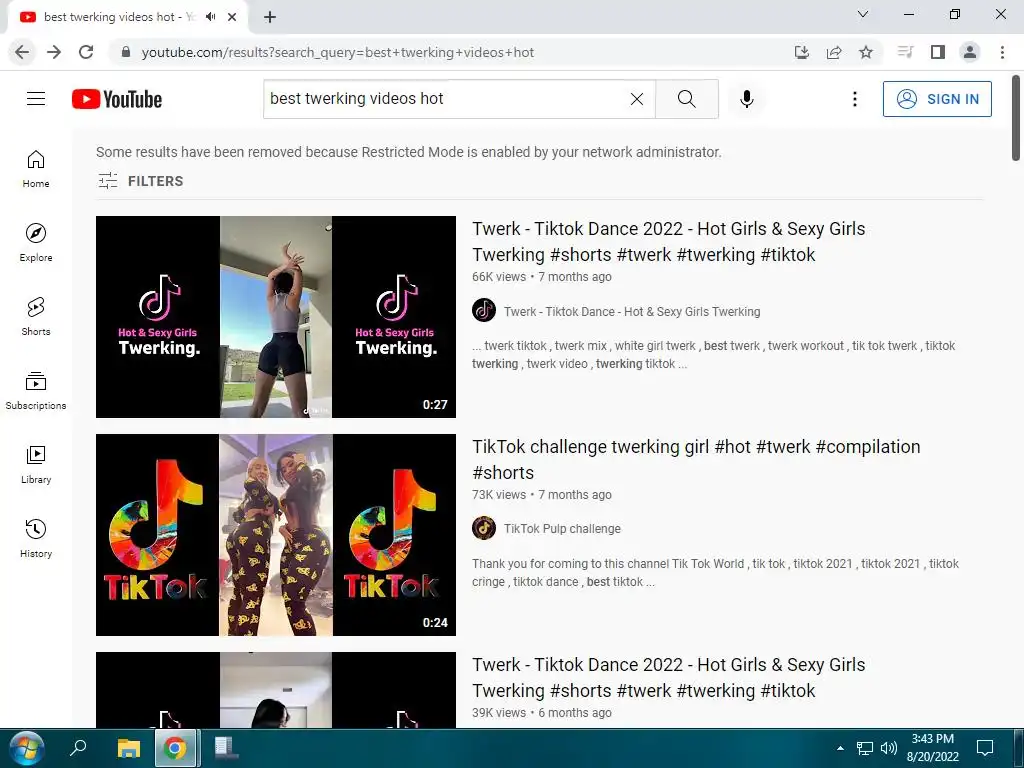Click Chrome icon in taskbar
This screenshot has height=768, width=1024.
click(x=175, y=748)
